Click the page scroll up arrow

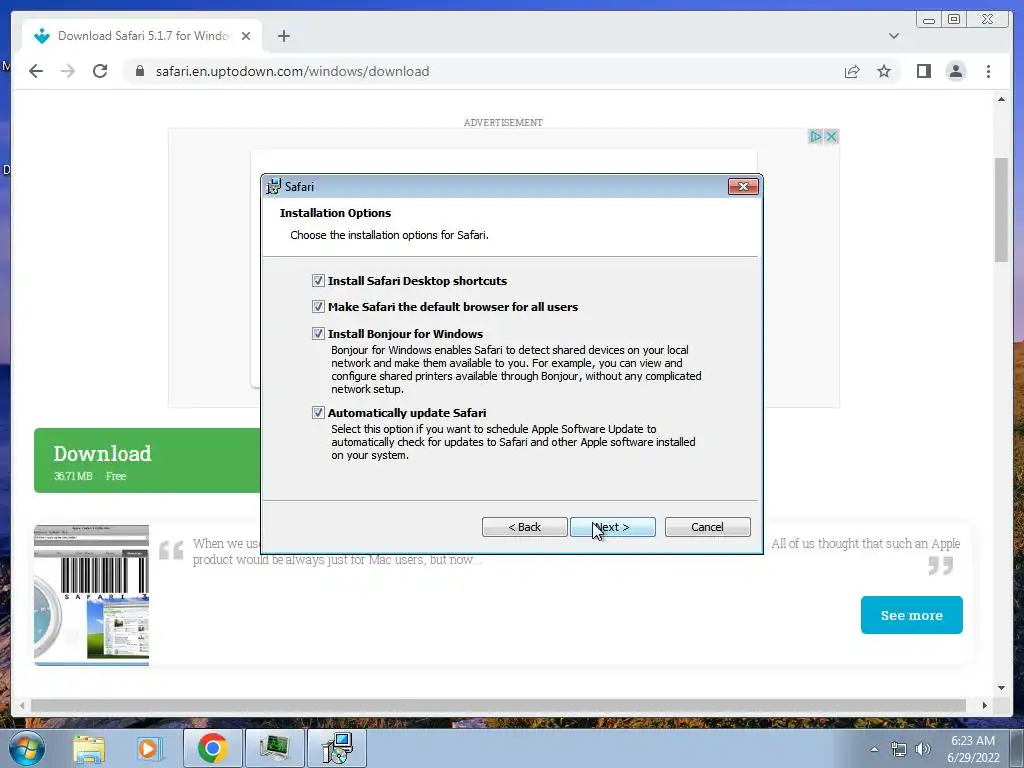coord(1001,99)
